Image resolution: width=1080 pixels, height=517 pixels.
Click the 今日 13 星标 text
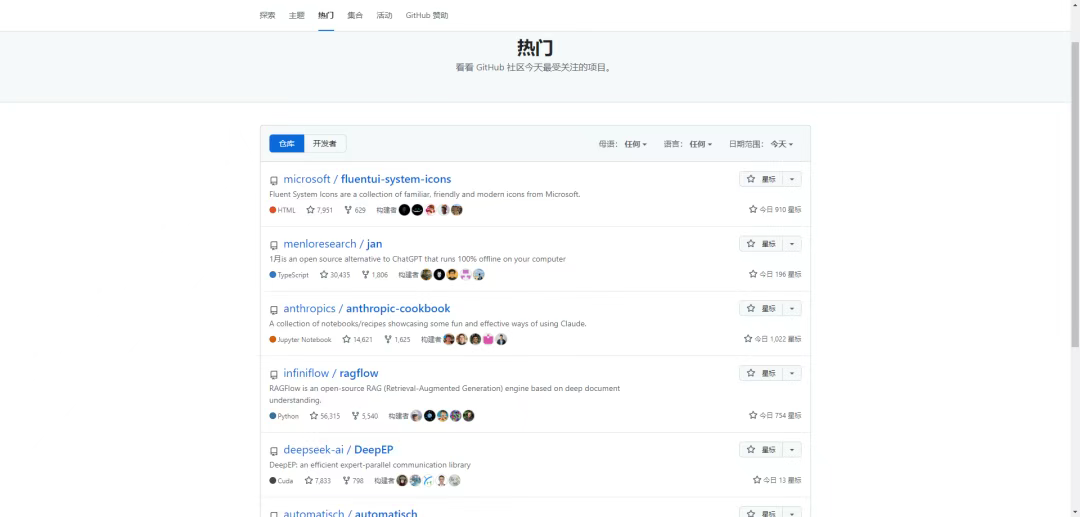[777, 480]
